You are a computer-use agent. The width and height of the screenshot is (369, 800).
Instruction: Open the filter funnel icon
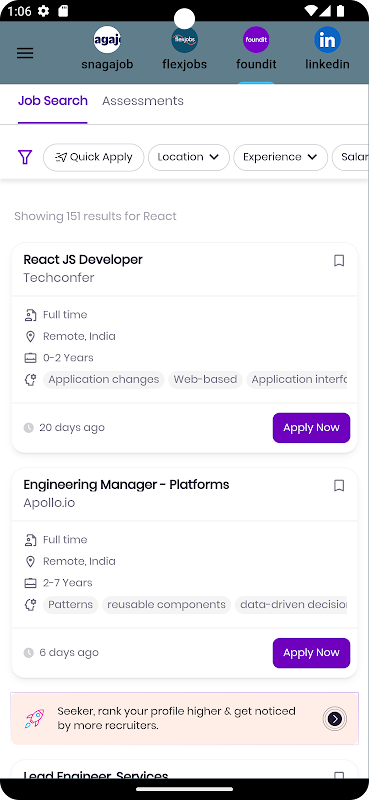tap(24, 157)
